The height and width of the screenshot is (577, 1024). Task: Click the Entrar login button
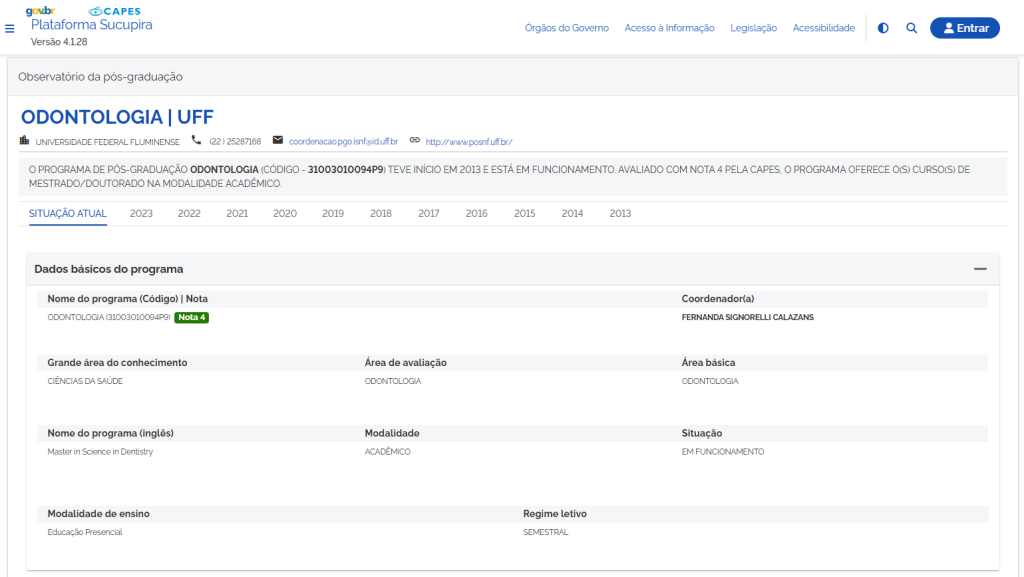click(x=965, y=28)
